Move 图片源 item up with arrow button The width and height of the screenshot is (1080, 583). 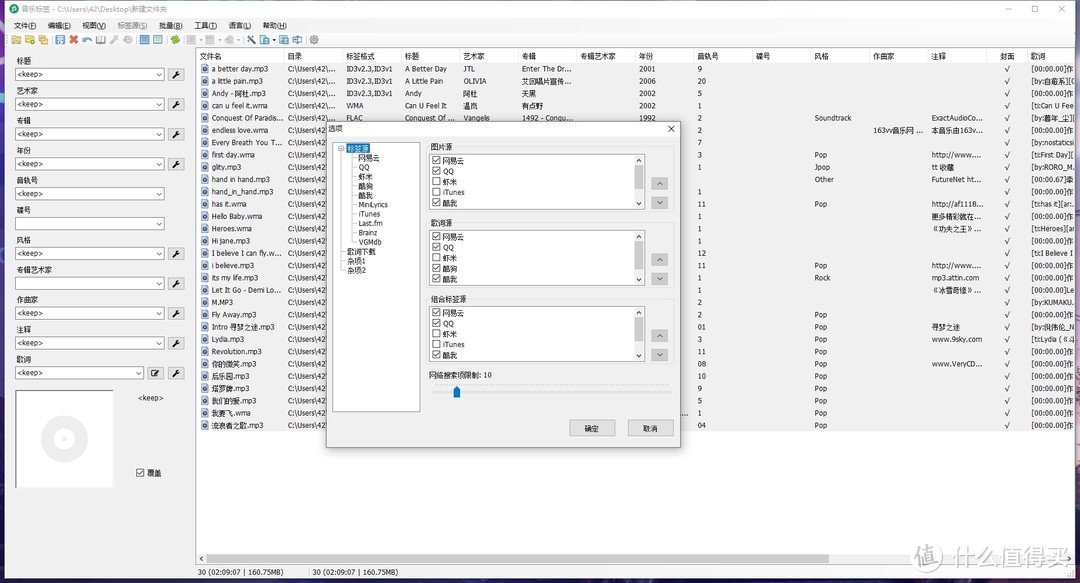pyautogui.click(x=659, y=184)
